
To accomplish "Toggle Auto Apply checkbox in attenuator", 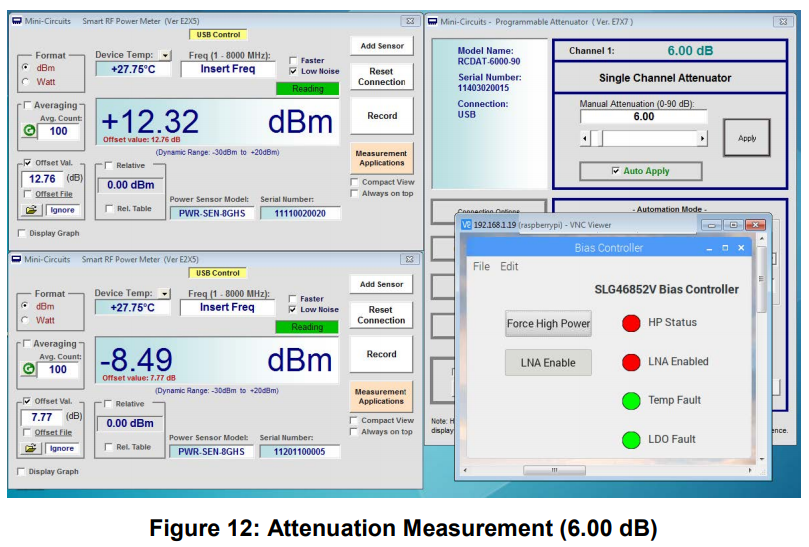I will pyautogui.click(x=615, y=171).
